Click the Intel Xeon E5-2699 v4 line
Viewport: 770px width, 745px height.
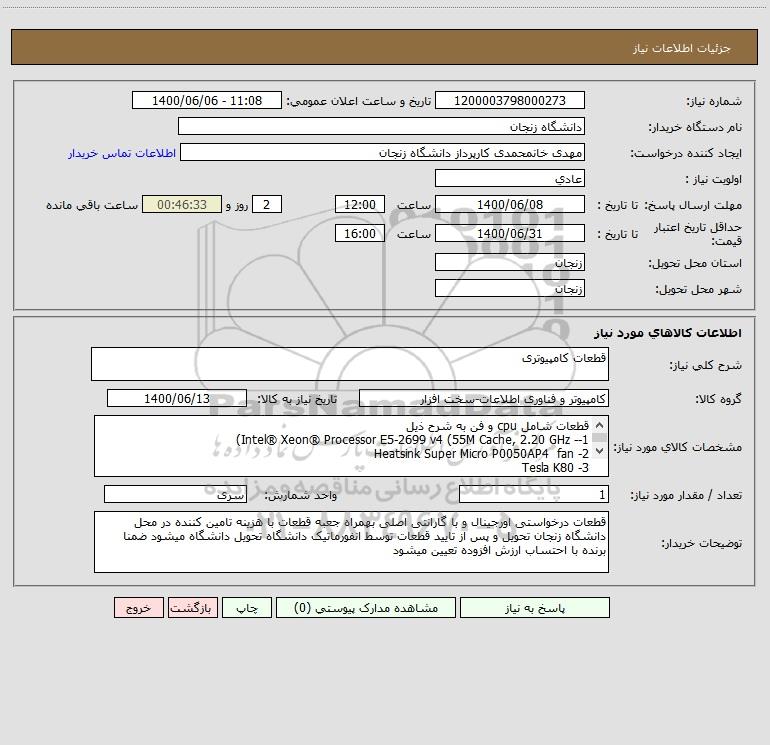tap(412, 440)
